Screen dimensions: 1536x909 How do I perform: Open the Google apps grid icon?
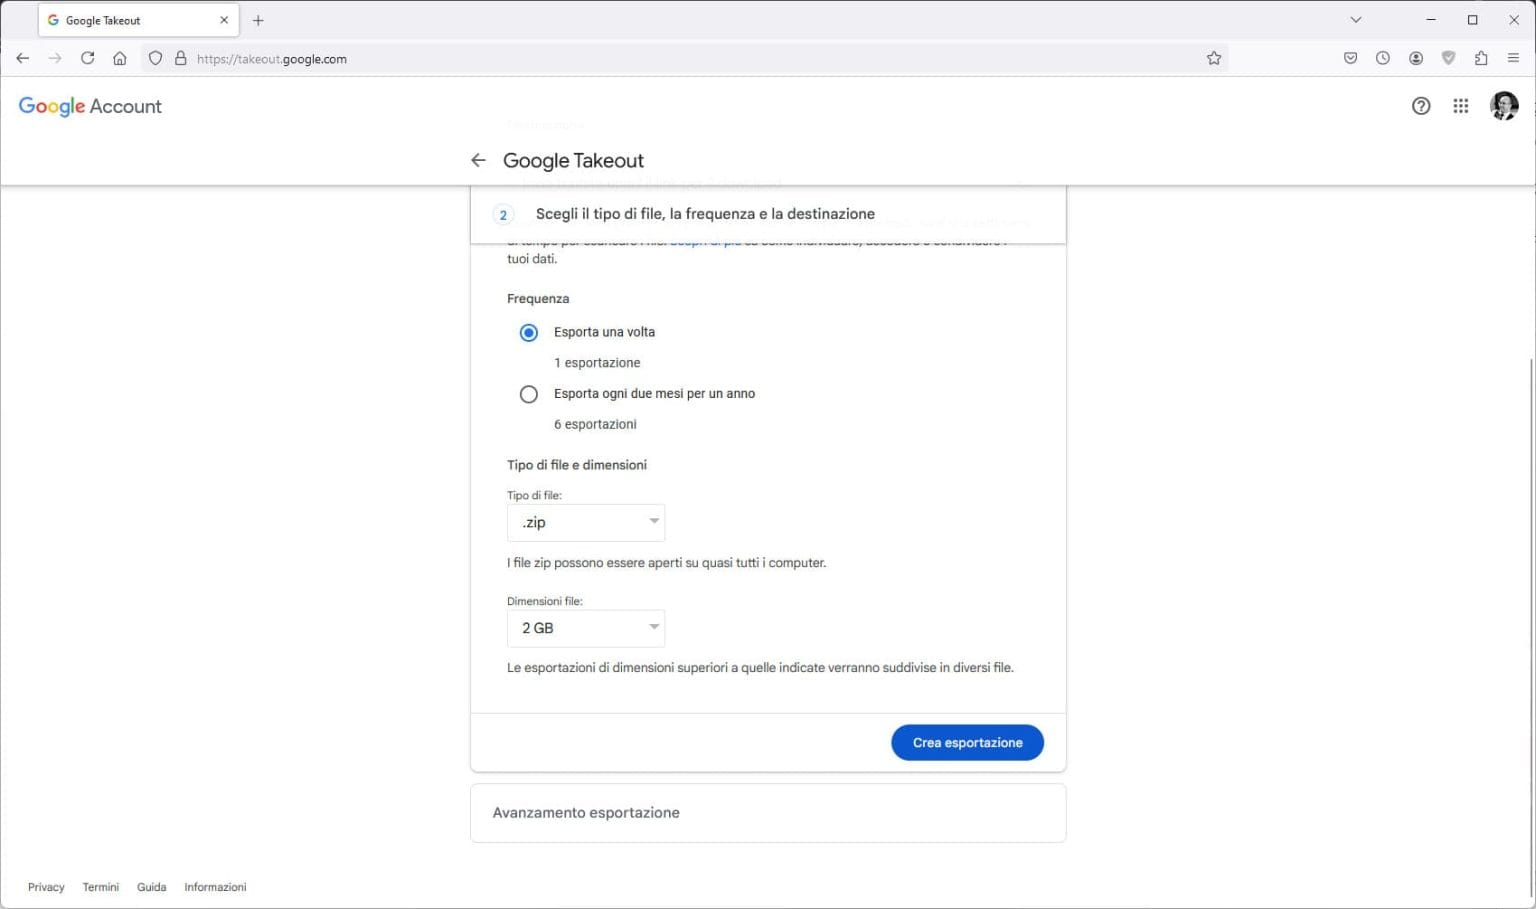point(1461,106)
